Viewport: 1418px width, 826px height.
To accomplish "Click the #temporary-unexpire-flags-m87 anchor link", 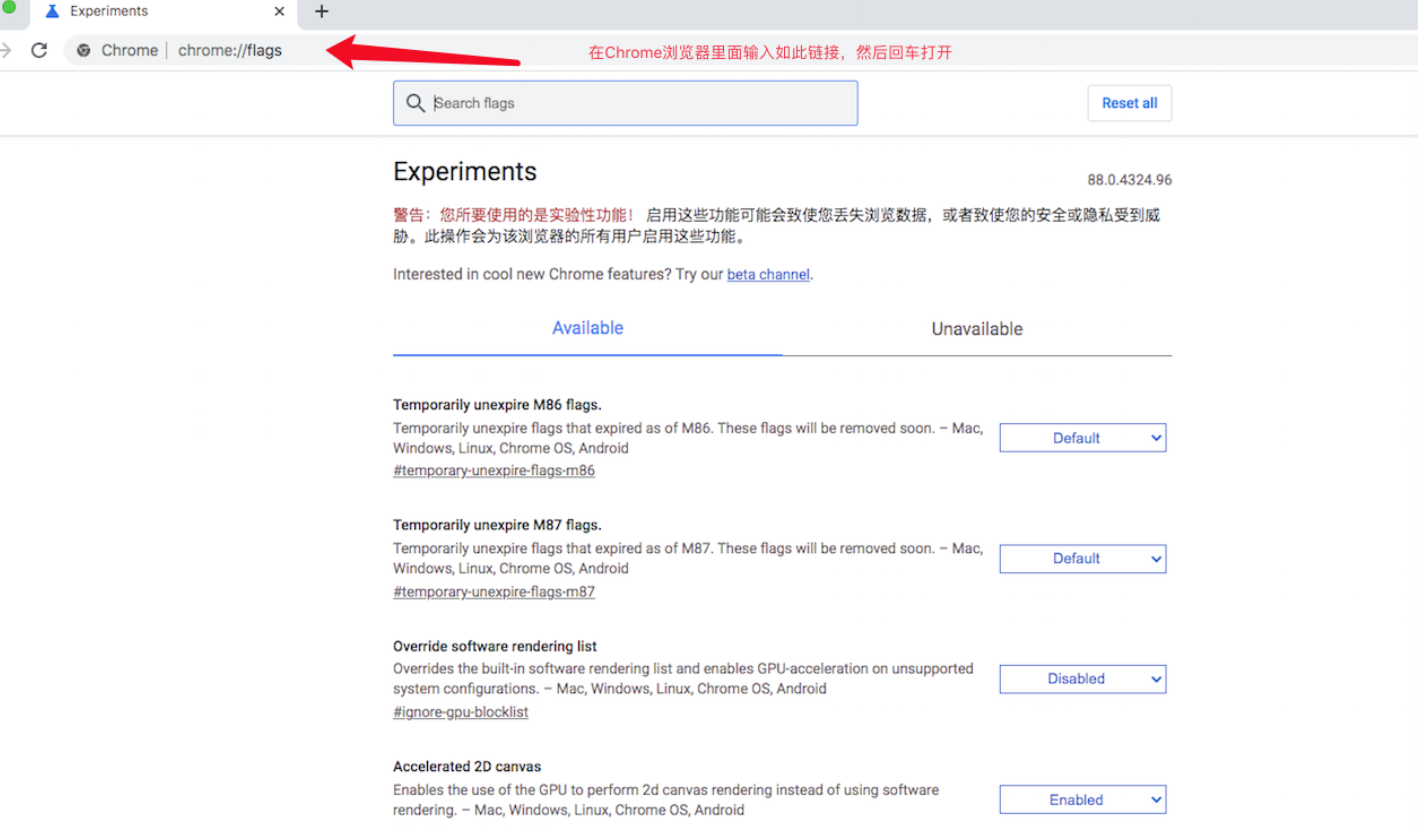I will pyautogui.click(x=494, y=591).
